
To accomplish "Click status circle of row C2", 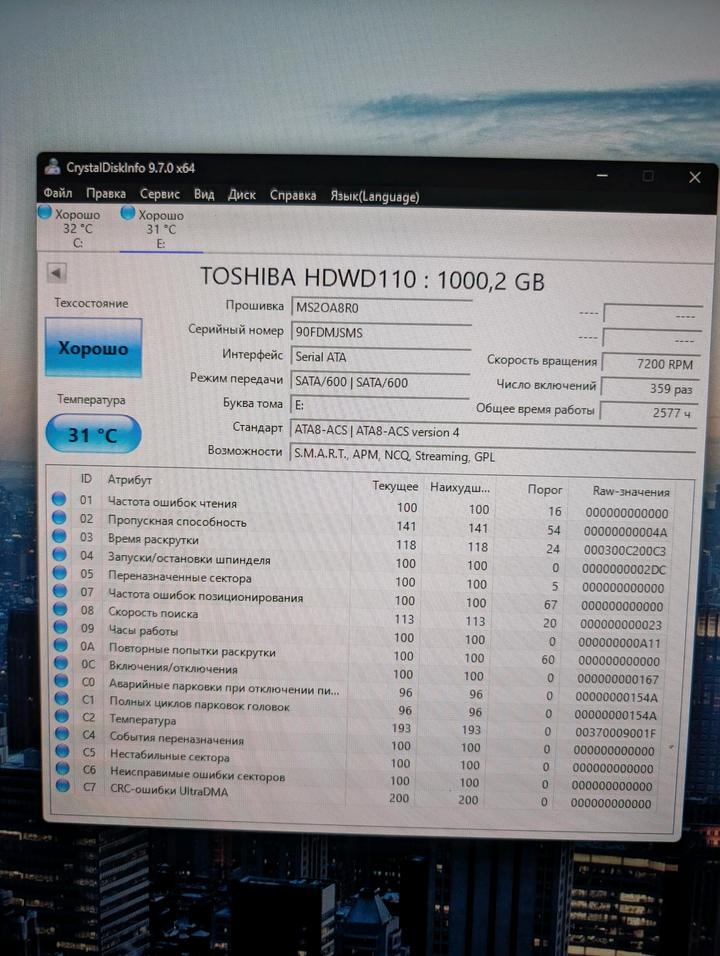I will click(x=62, y=715).
